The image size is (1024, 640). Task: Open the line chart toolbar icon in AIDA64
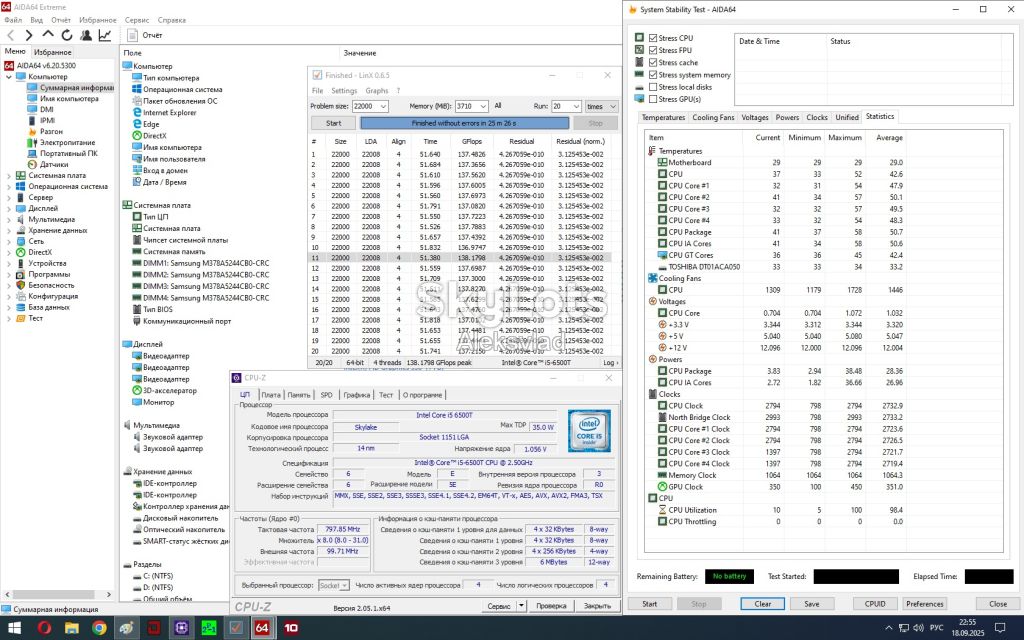[x=104, y=35]
